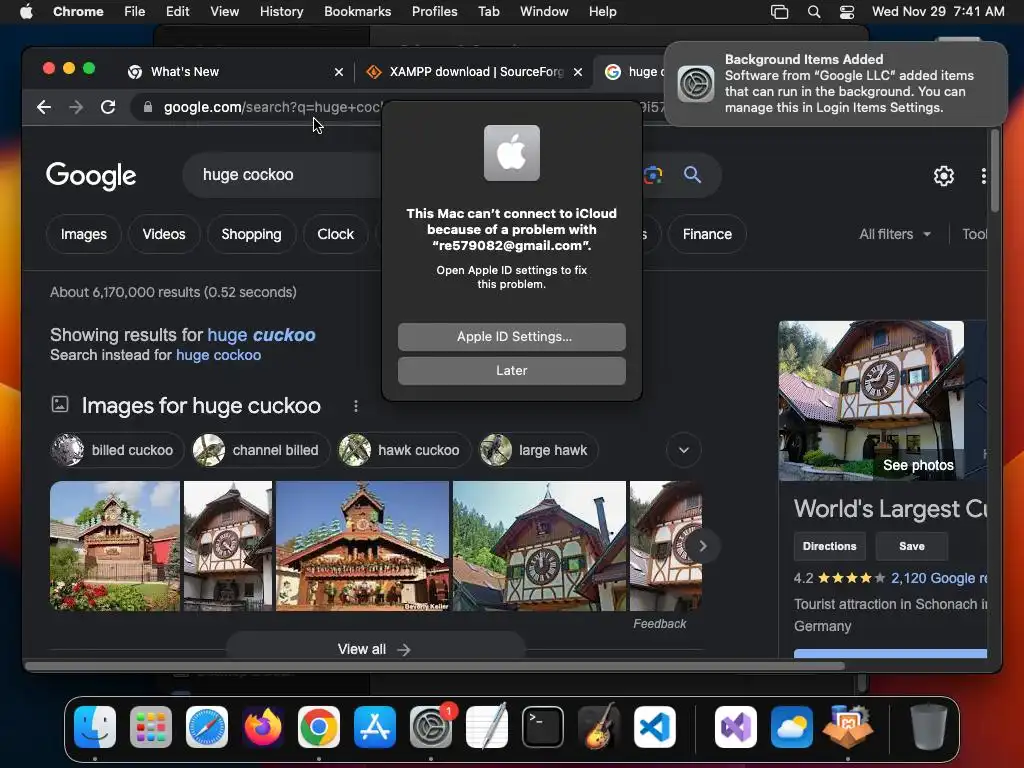The image size is (1024, 768).
Task: Expand more image suggestion chips chevron
Action: (684, 450)
